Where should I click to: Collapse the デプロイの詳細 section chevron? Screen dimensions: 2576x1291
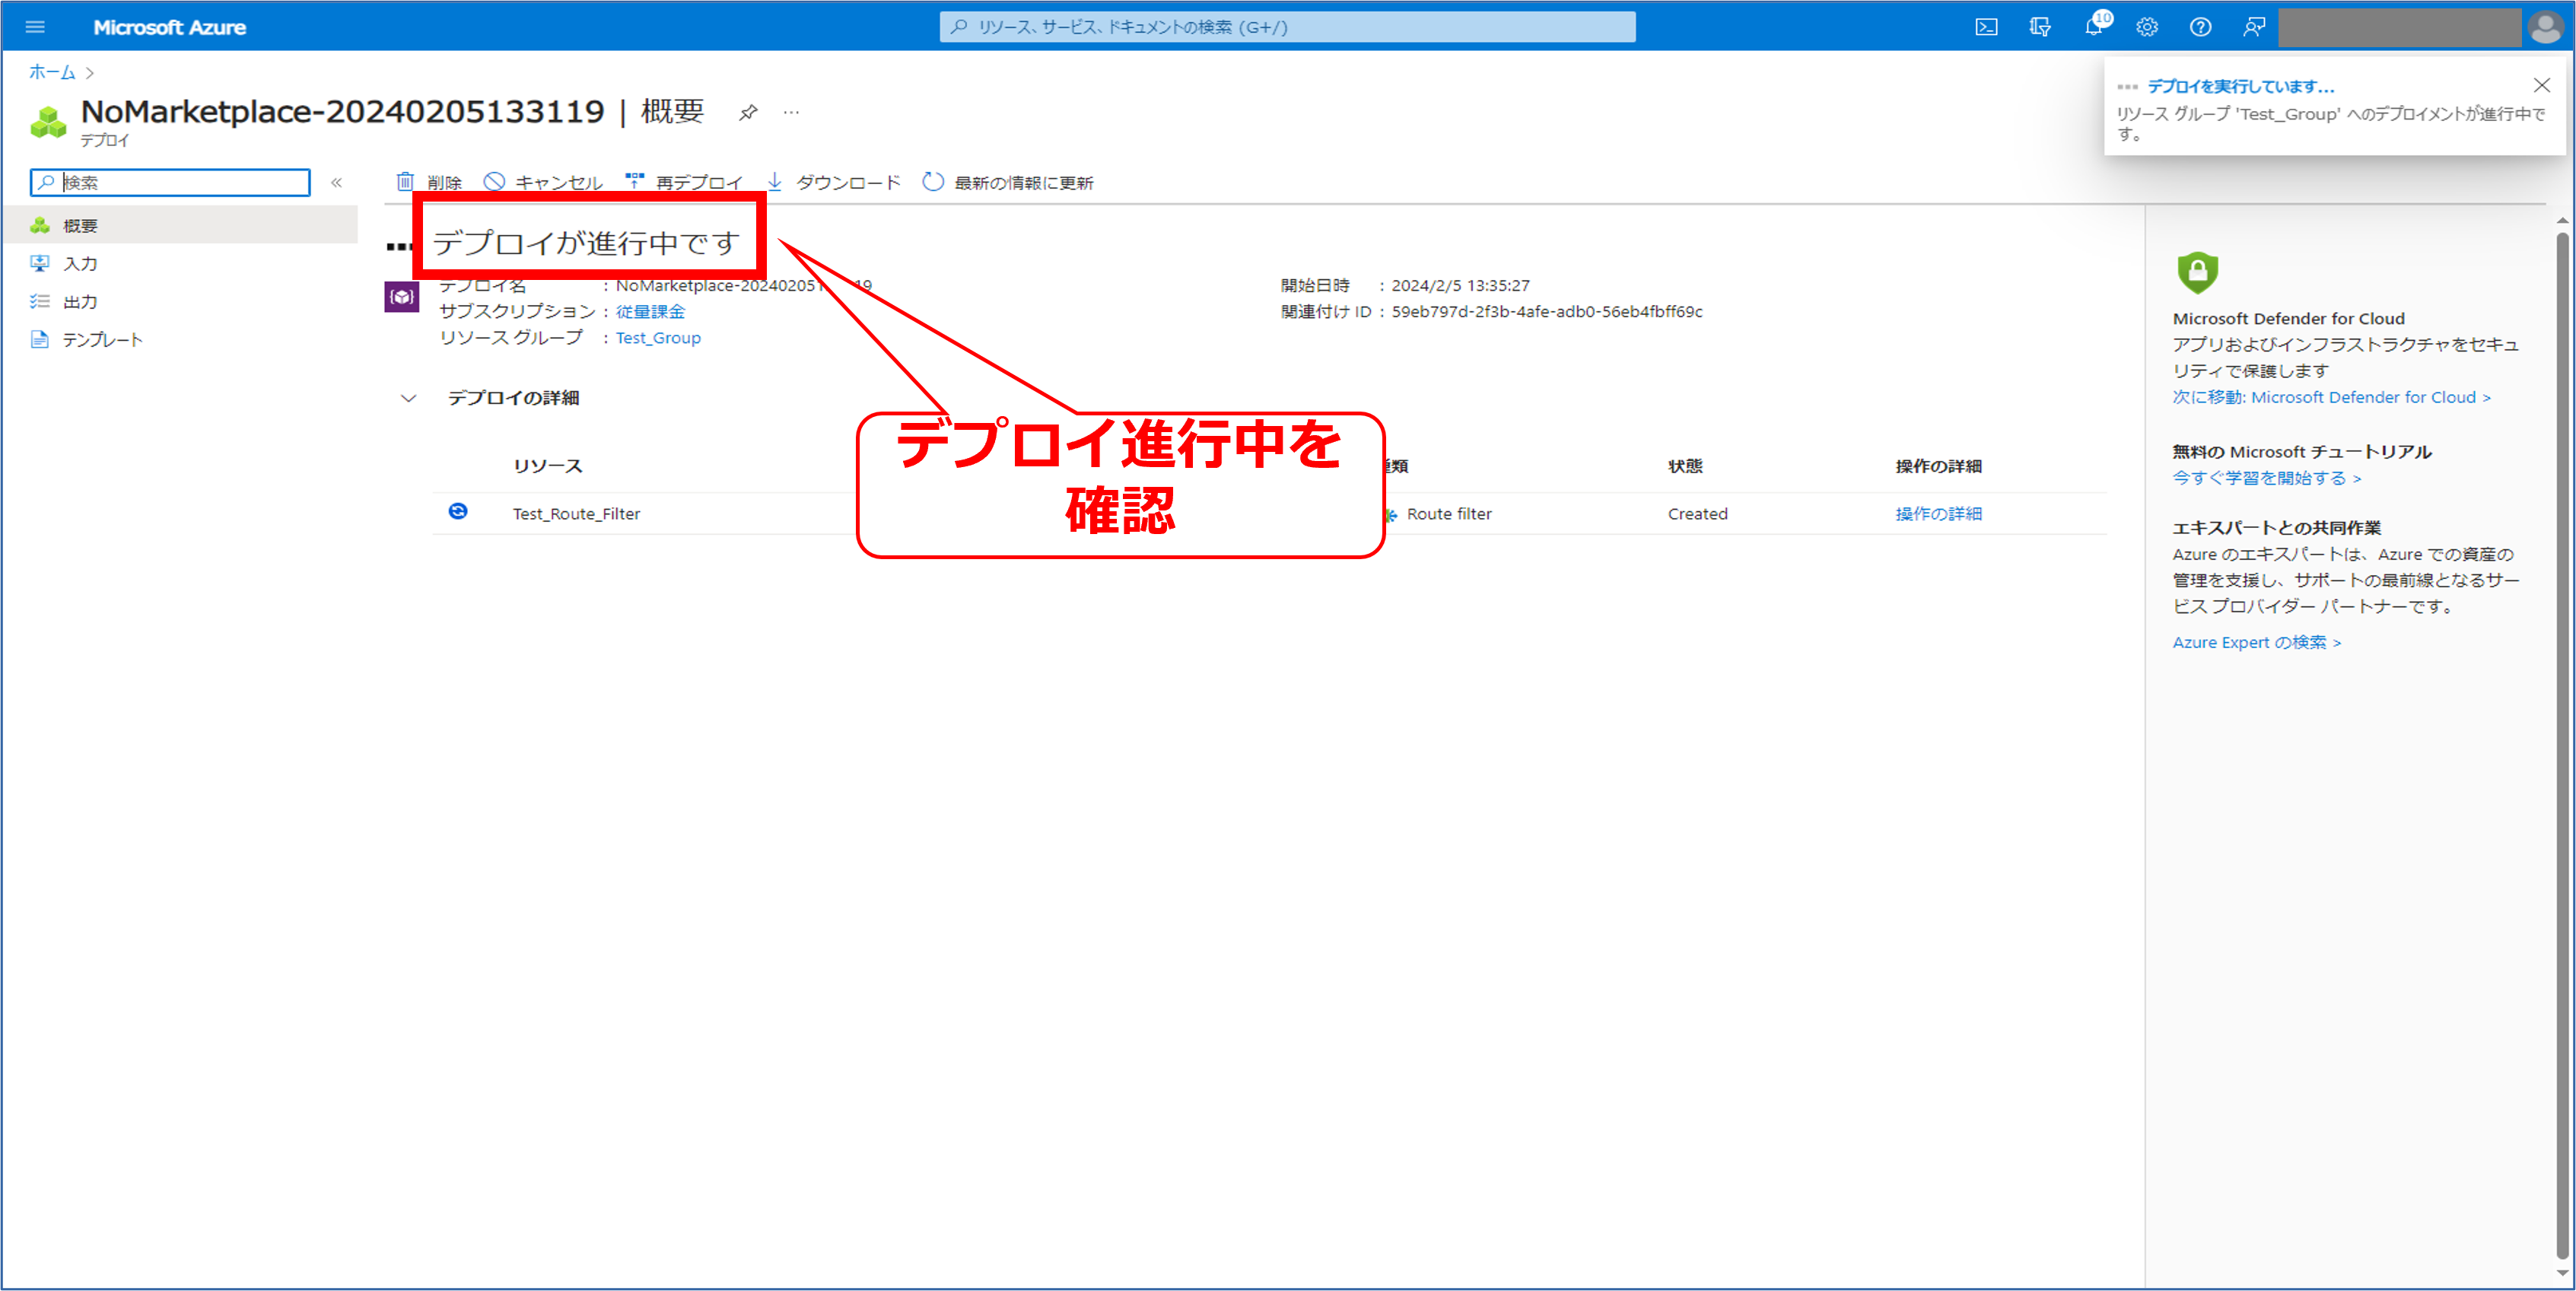point(408,398)
